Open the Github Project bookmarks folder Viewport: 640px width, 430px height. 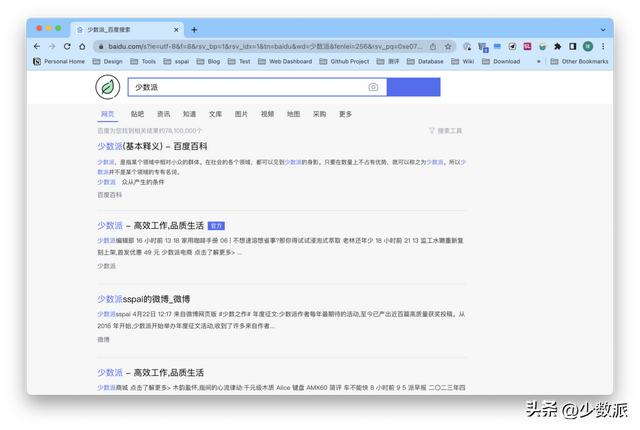tap(344, 61)
